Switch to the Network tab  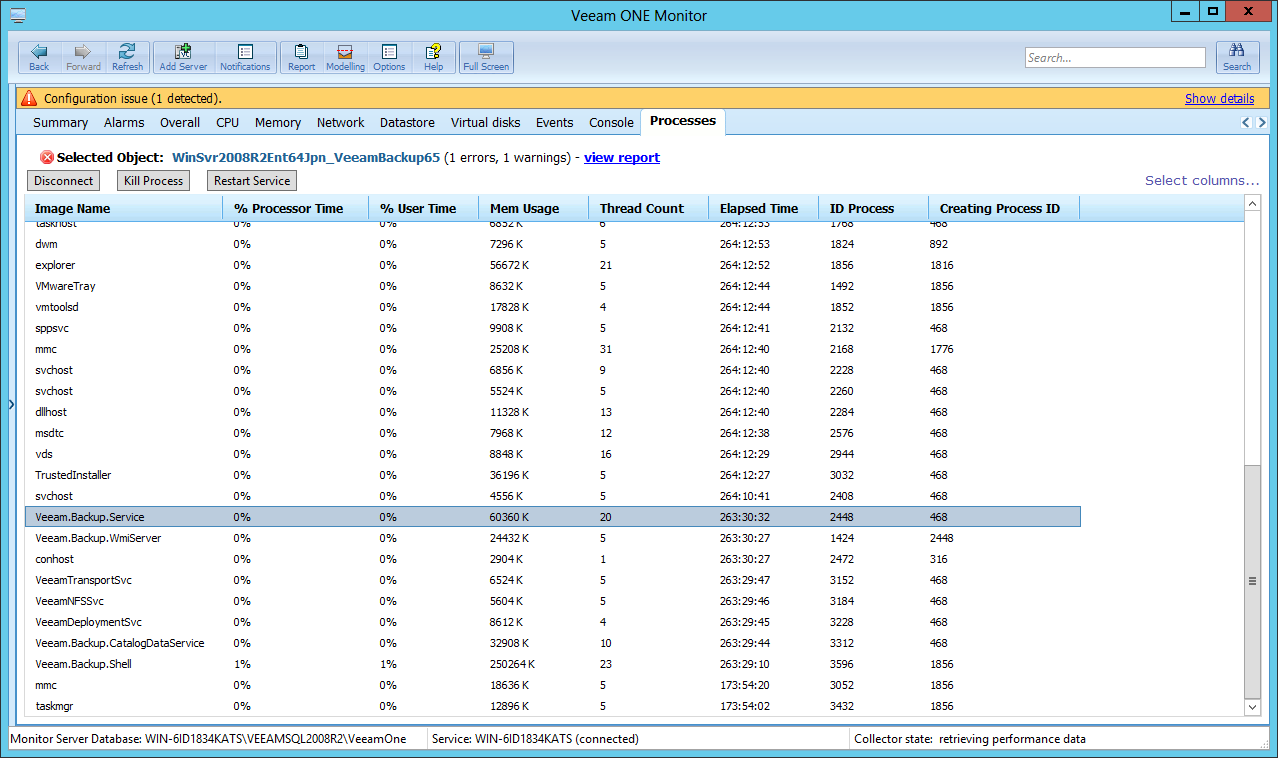click(340, 122)
